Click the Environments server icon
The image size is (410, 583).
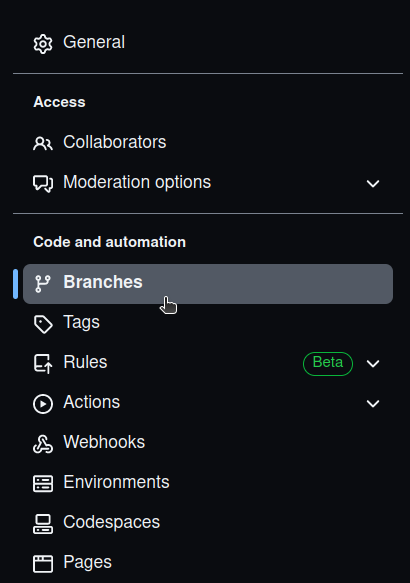tap(43, 484)
